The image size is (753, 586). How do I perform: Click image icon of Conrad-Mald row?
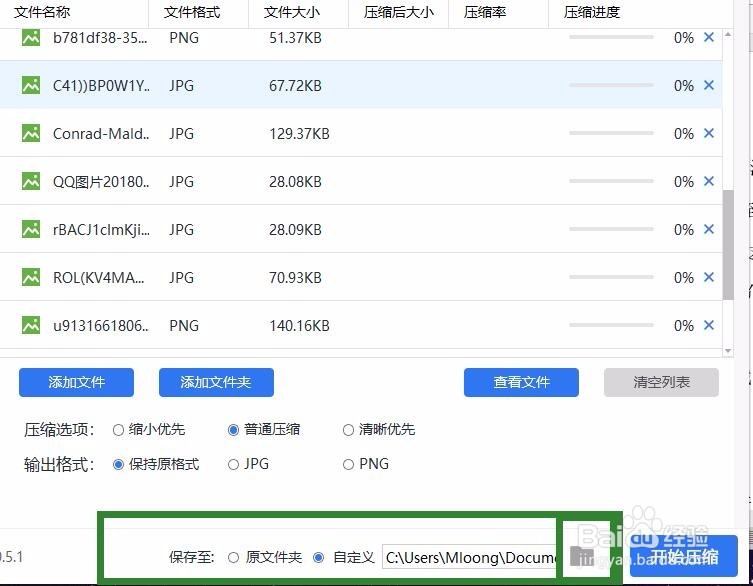31,133
